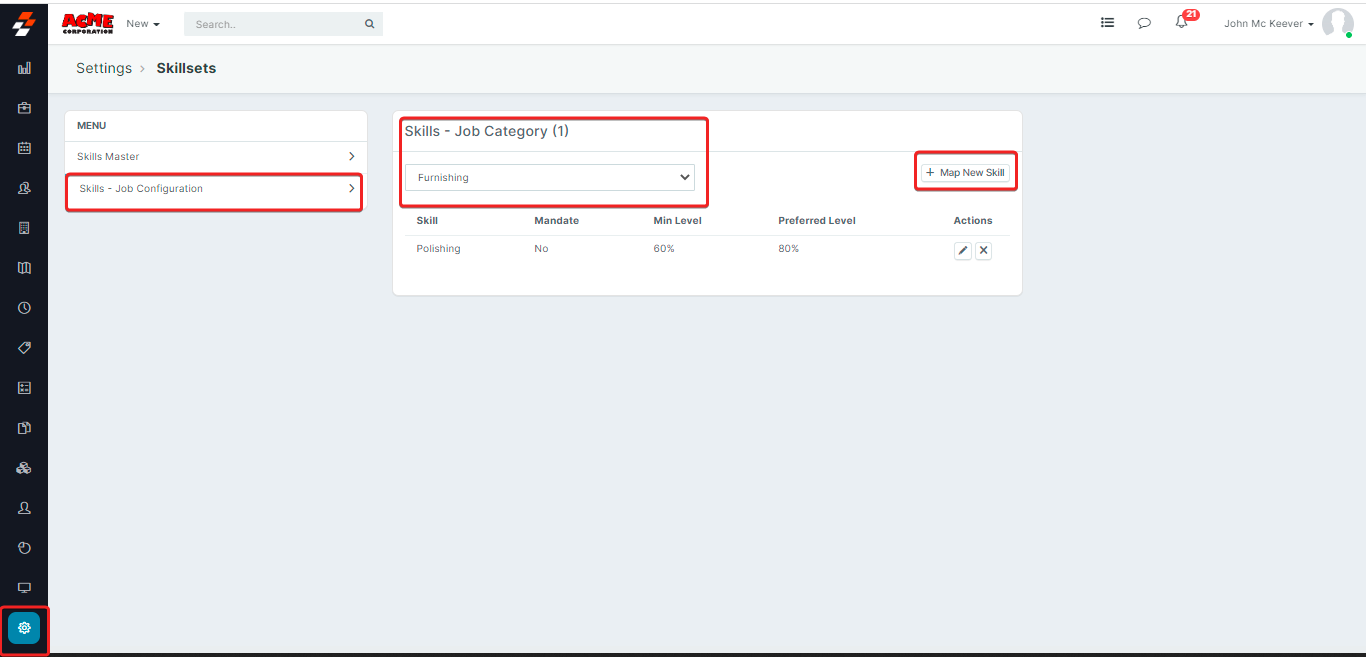Select Skills Master menu item
This screenshot has height=657, width=1366.
coord(216,157)
